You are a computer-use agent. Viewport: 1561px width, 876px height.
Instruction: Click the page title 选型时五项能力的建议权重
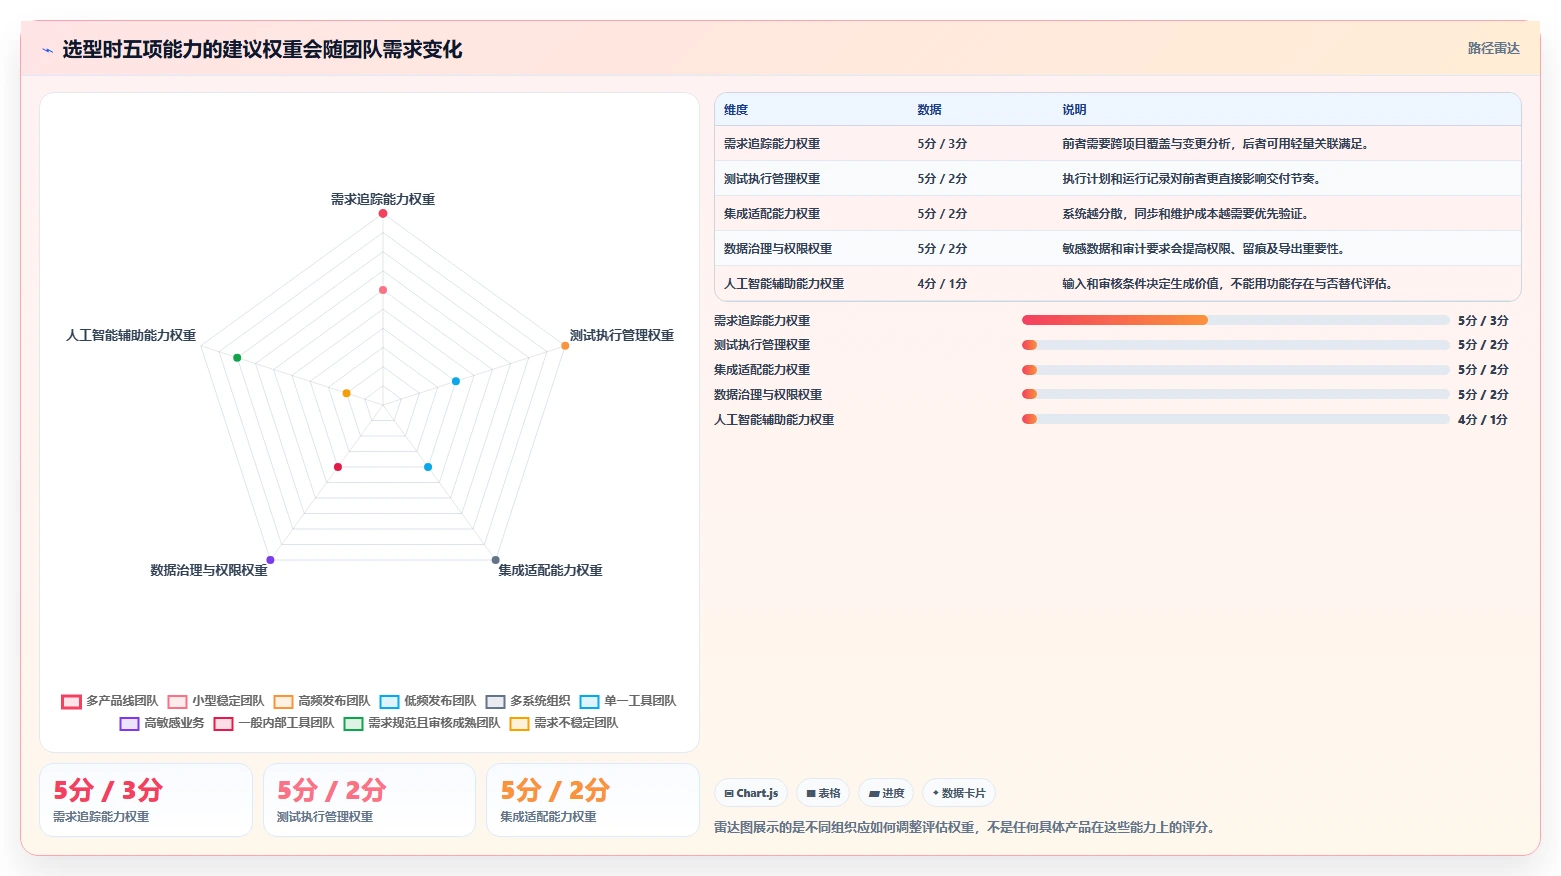point(262,49)
